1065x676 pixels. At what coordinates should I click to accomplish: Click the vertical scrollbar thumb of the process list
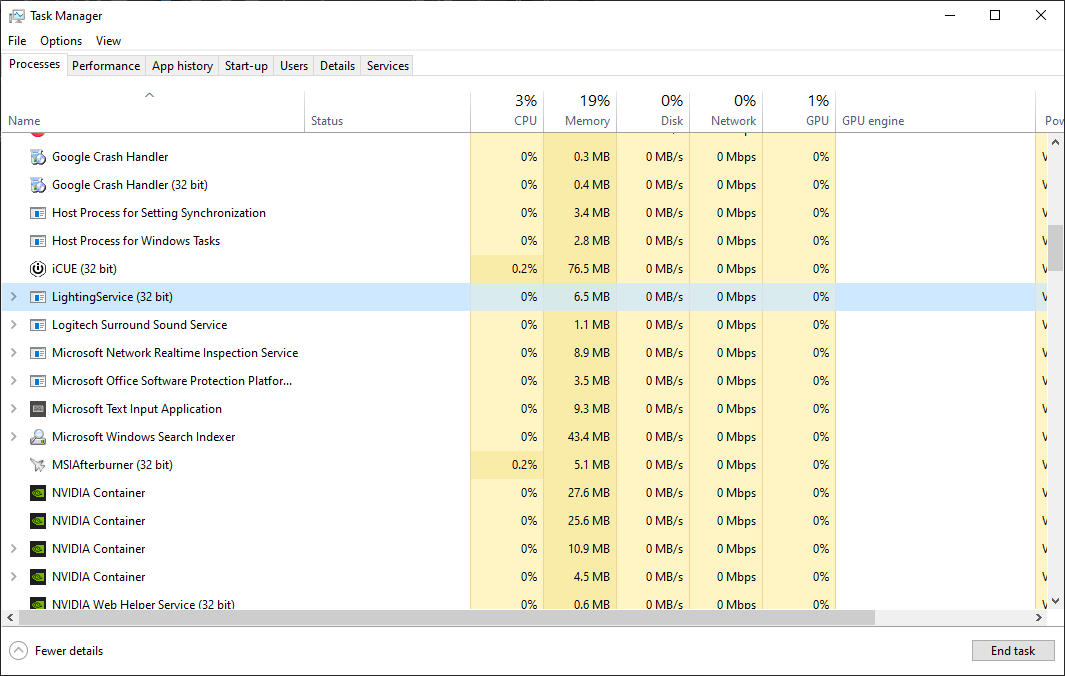(x=1055, y=247)
